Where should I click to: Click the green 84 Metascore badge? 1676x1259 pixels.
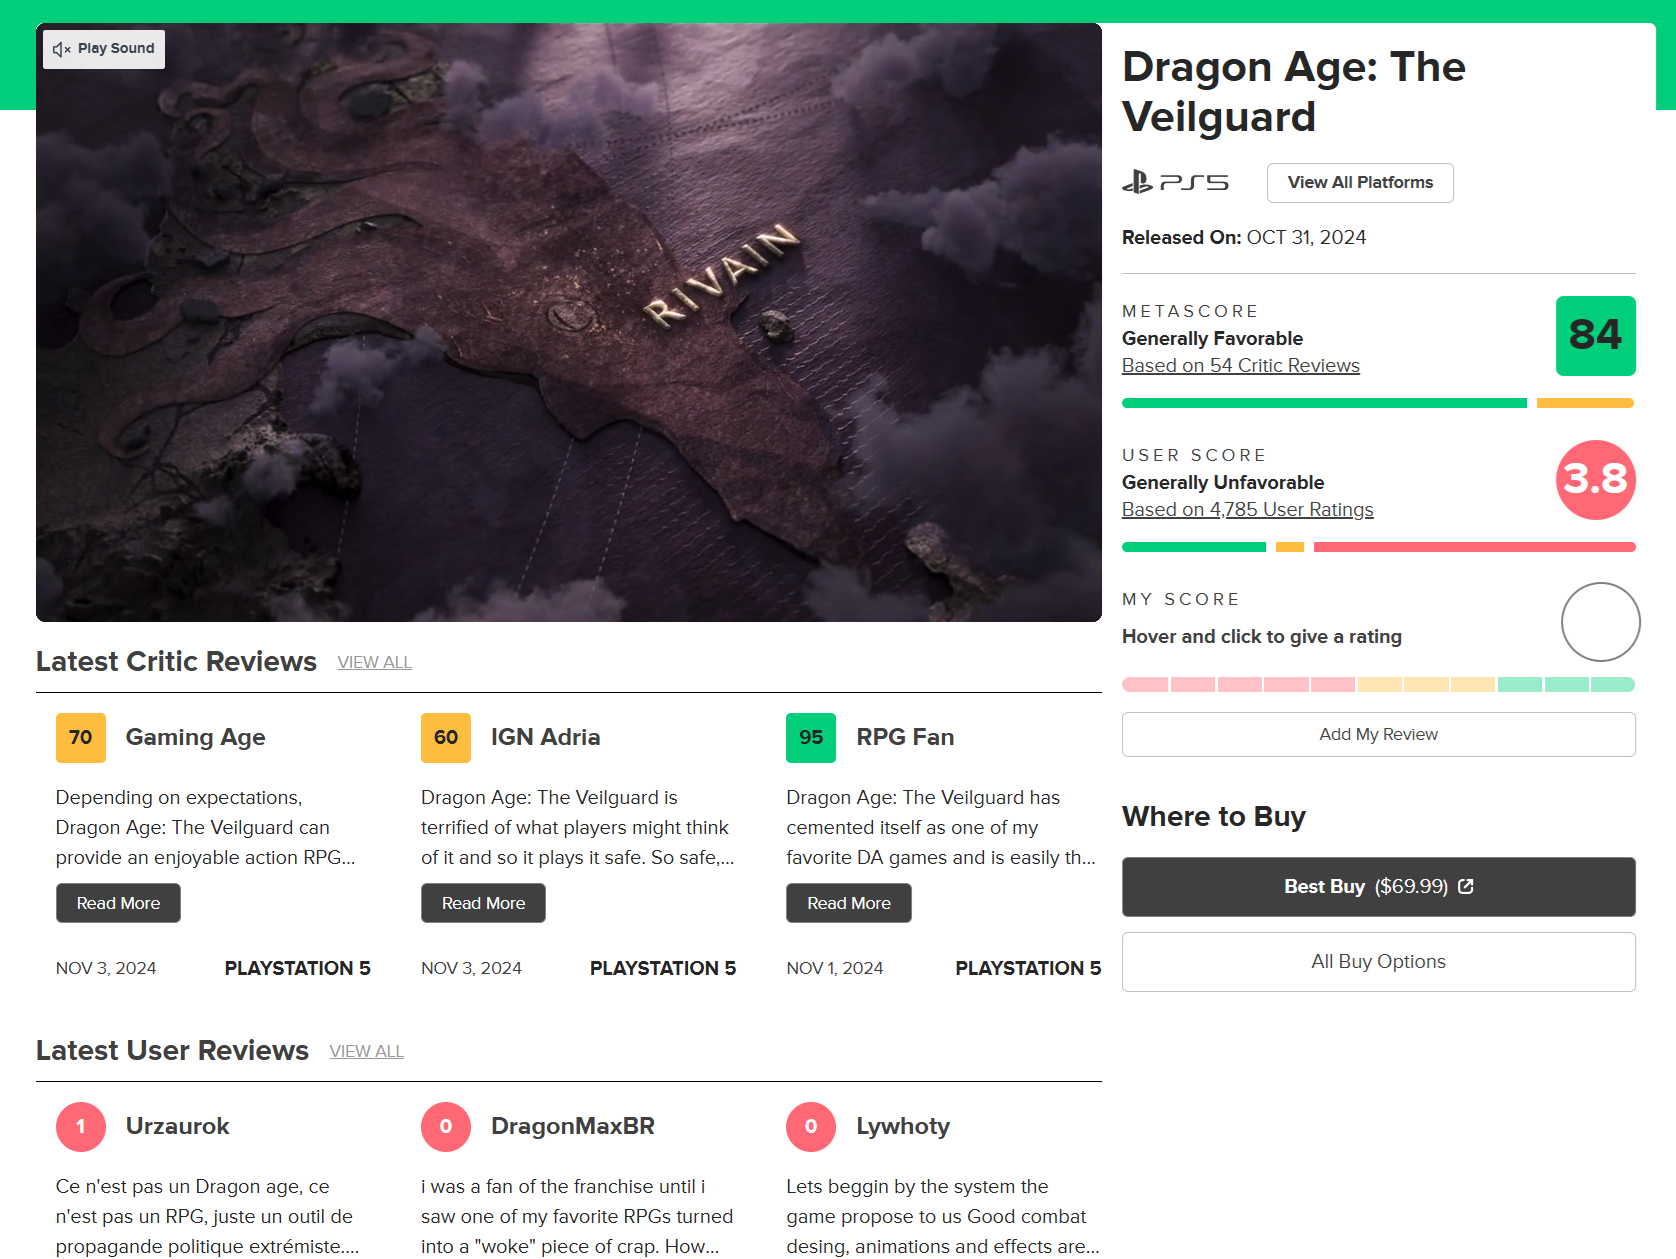click(x=1595, y=336)
